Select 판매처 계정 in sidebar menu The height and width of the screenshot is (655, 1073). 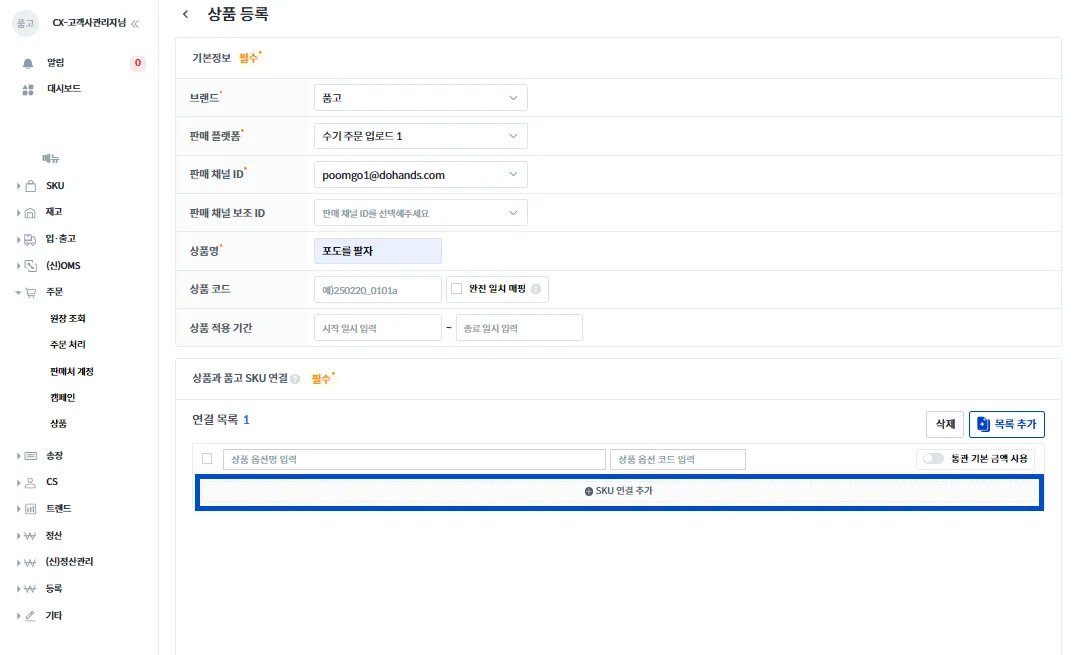pyautogui.click(x=71, y=371)
